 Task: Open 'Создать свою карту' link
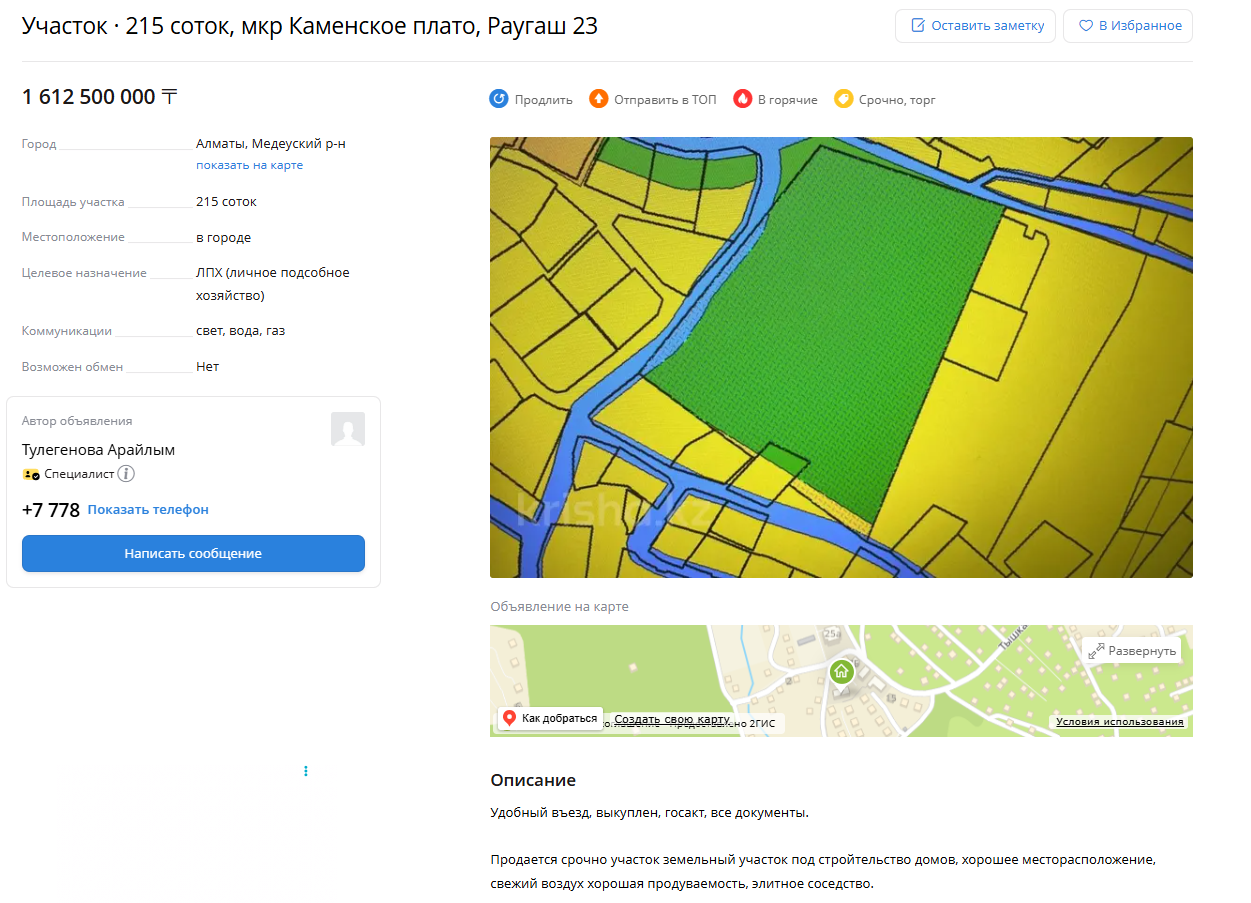coord(672,719)
